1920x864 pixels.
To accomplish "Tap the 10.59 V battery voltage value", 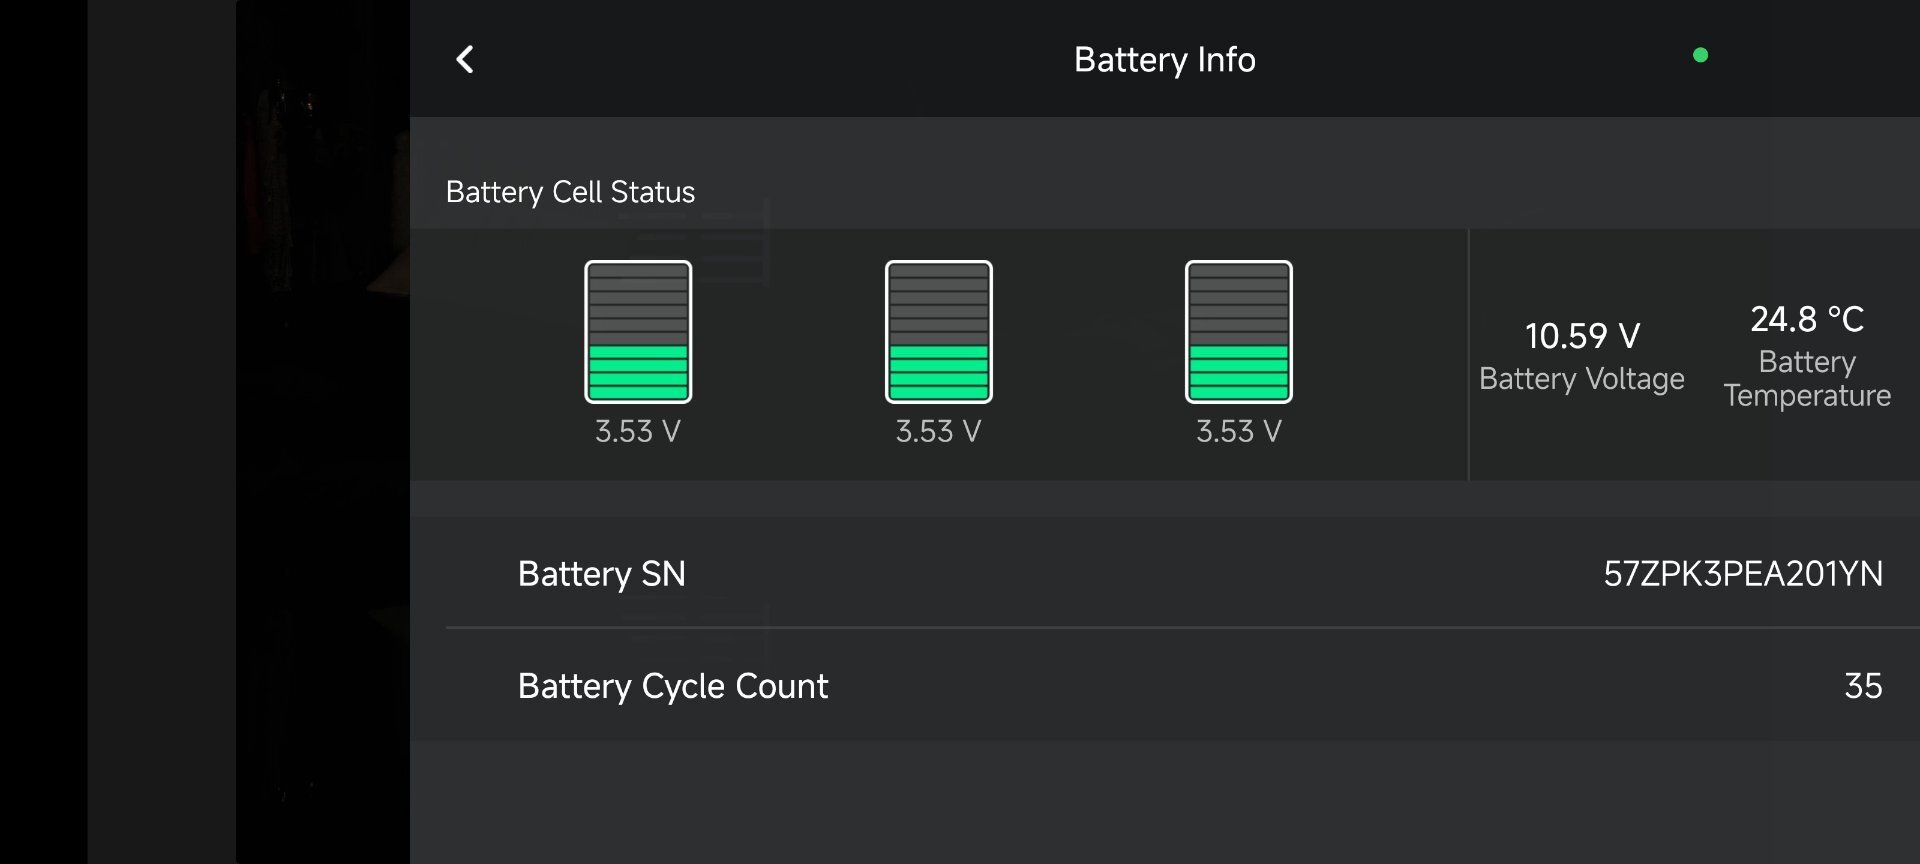I will click(x=1582, y=336).
